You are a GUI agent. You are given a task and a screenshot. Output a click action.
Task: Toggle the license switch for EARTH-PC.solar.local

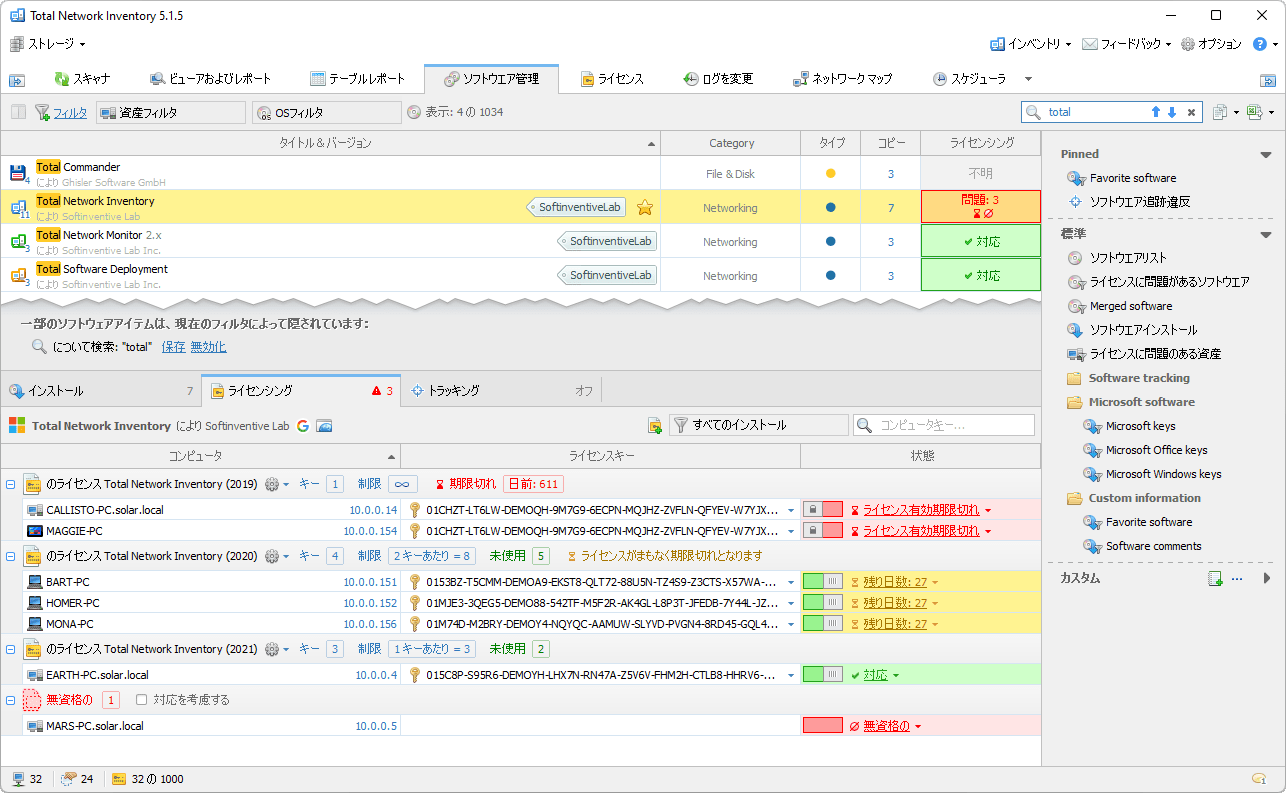coord(823,675)
